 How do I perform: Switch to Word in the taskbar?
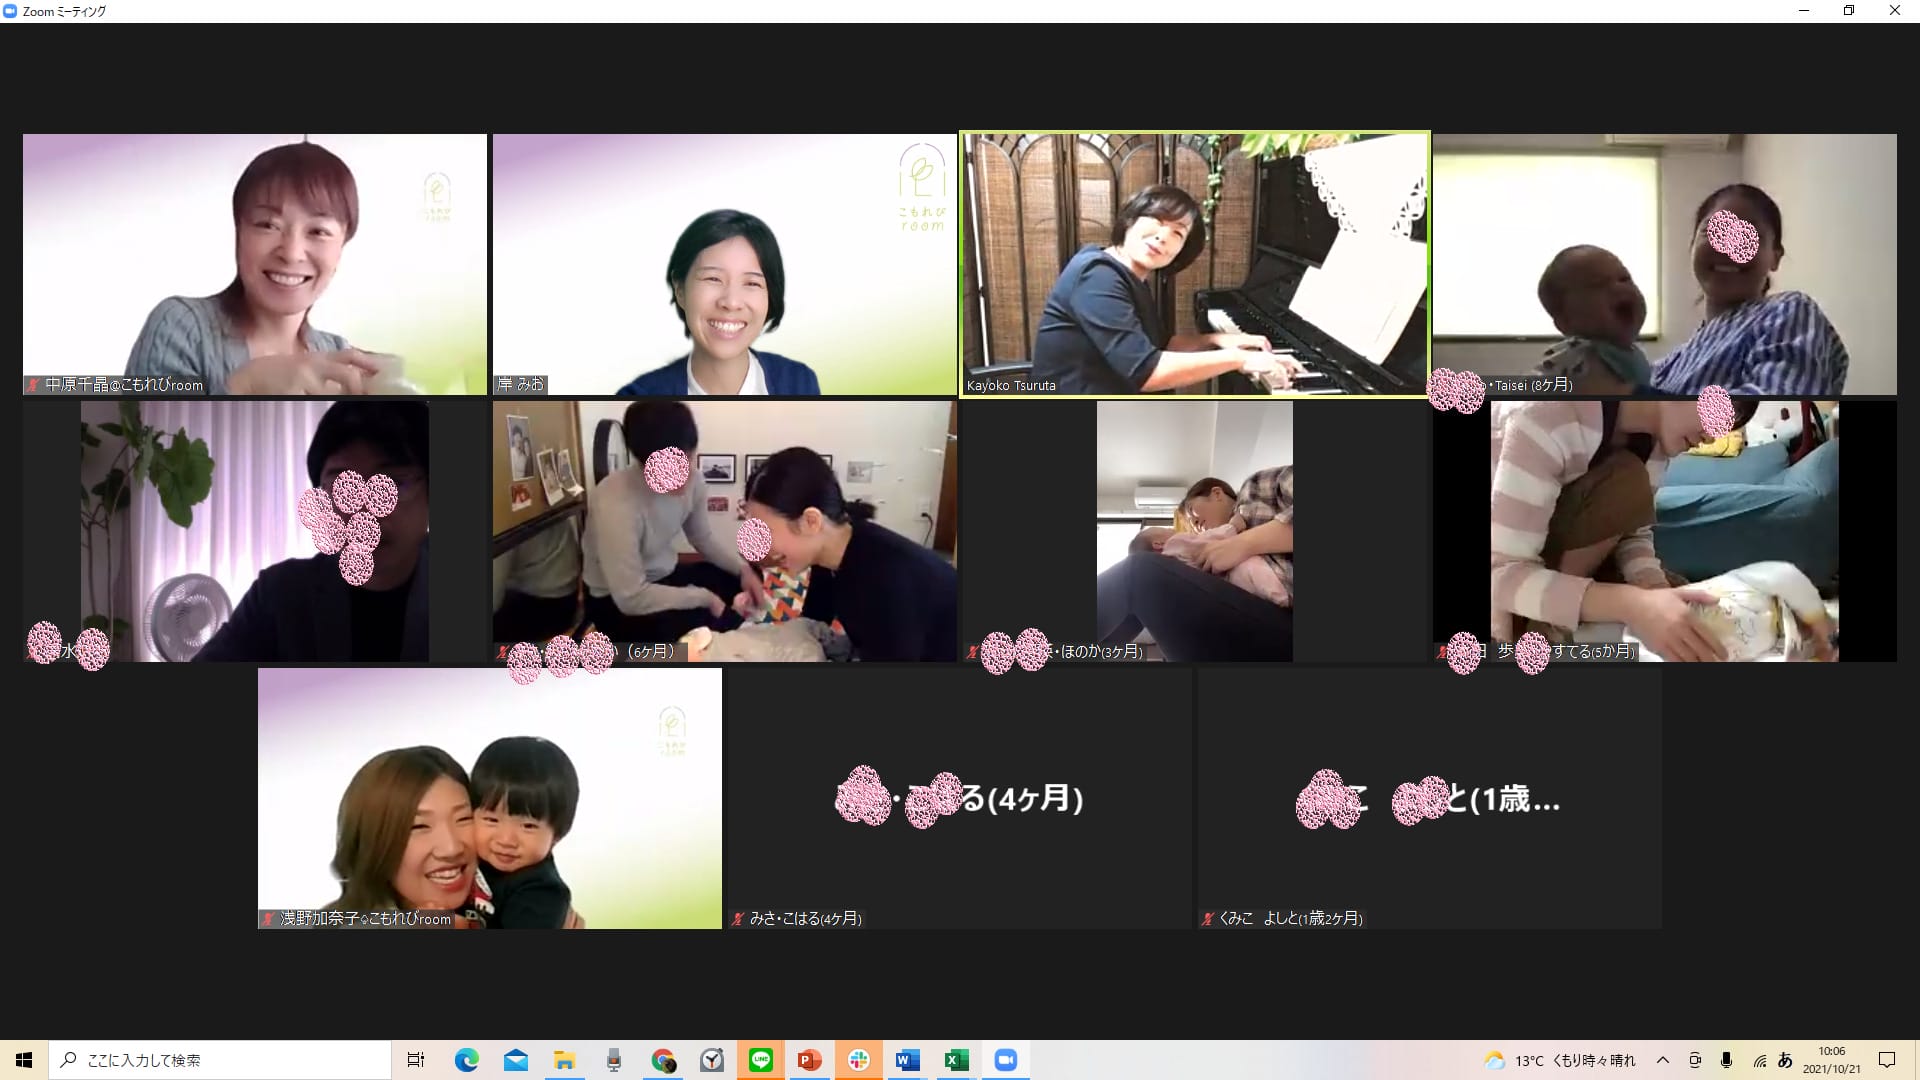908,1060
